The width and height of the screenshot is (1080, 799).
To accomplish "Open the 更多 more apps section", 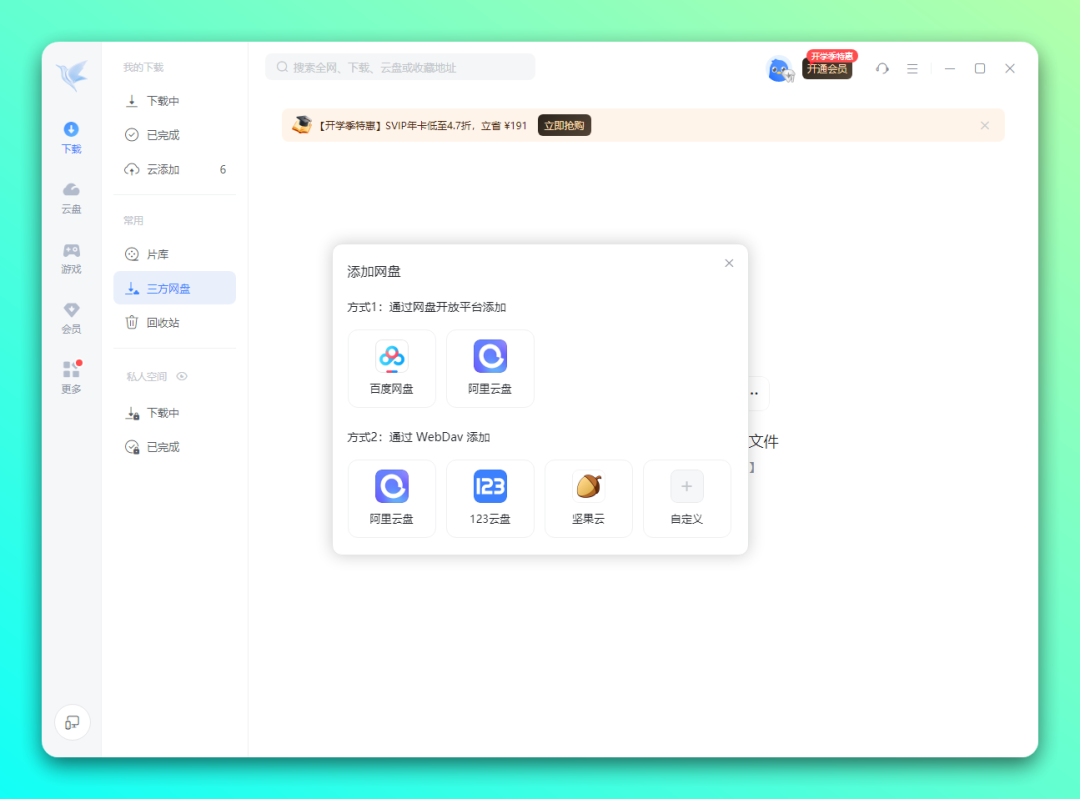I will tap(71, 378).
